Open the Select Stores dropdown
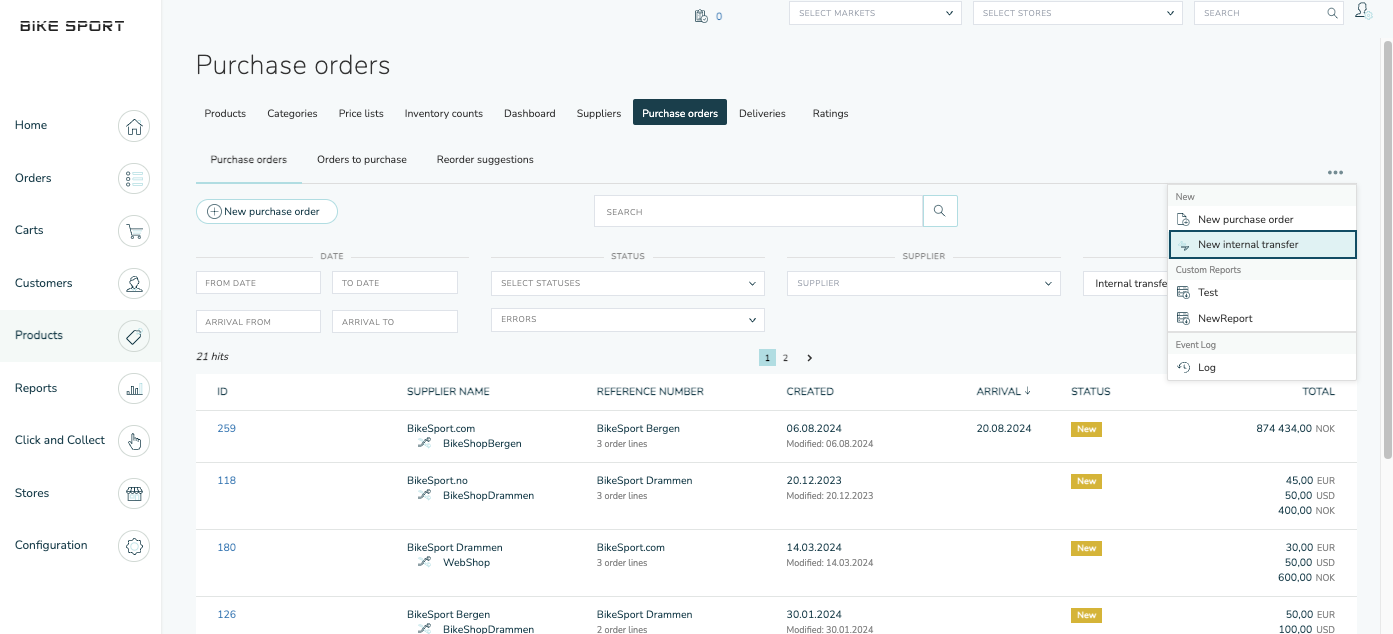The width and height of the screenshot is (1393, 634). pos(1078,13)
